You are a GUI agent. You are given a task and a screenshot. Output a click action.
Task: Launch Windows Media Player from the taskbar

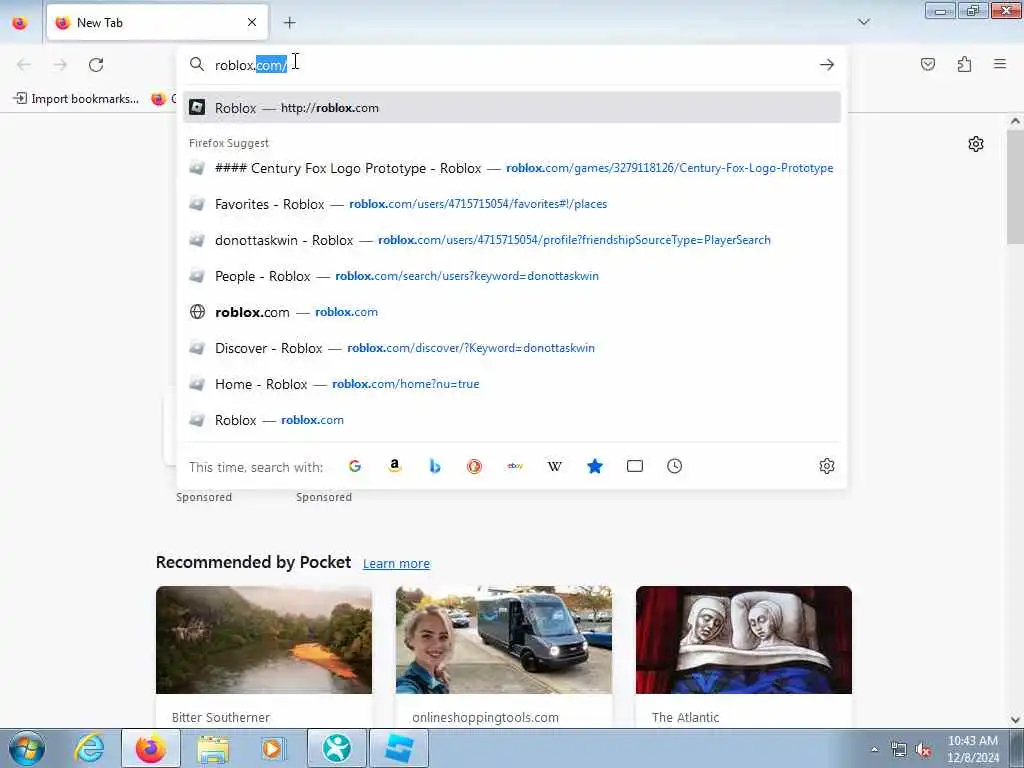click(272, 748)
